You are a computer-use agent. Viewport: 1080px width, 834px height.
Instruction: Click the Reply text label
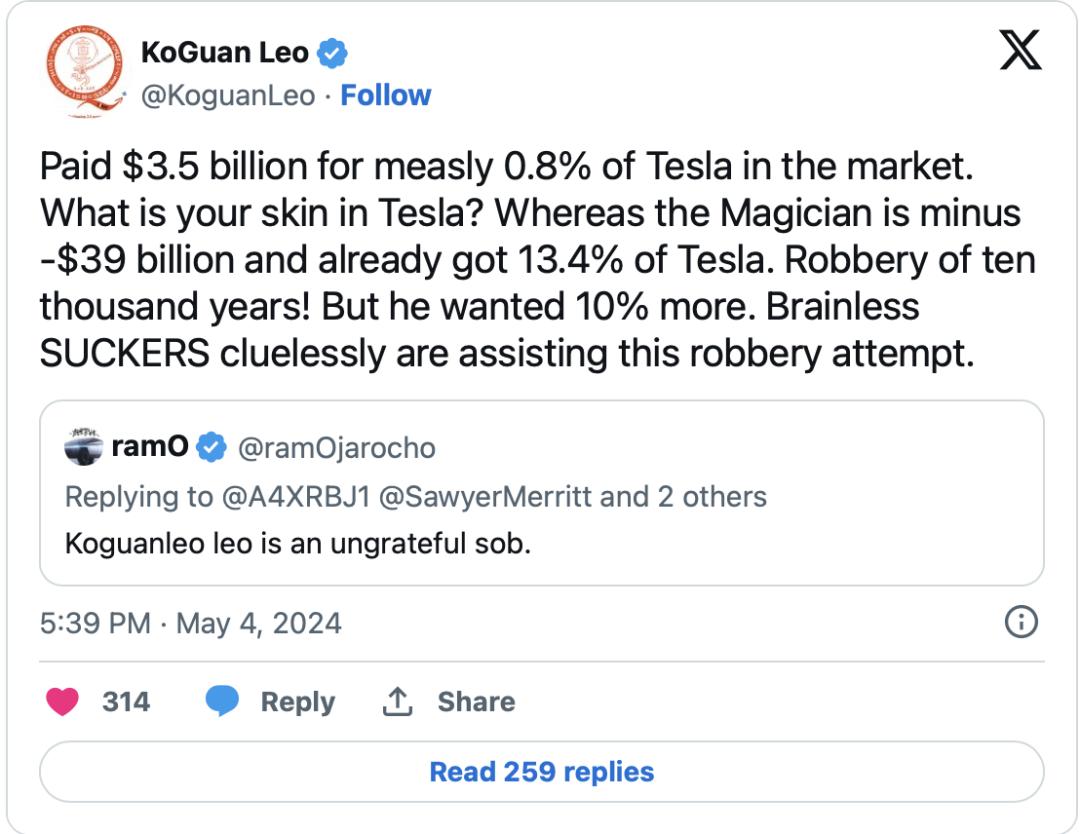(298, 702)
